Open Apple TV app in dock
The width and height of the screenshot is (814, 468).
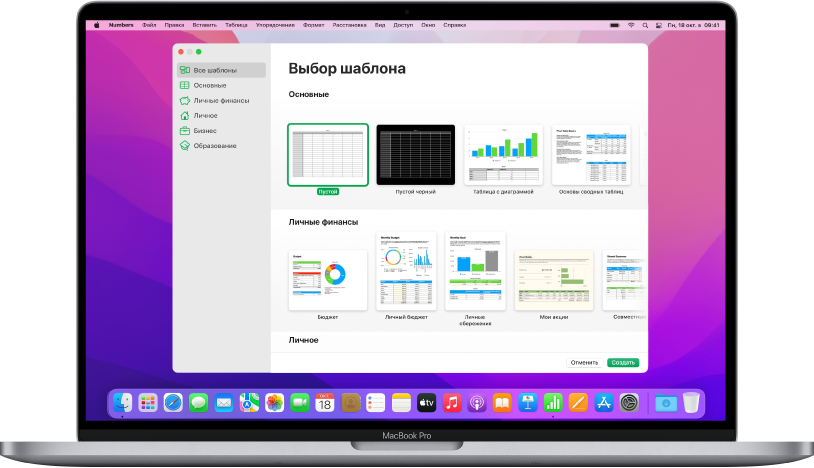[x=426, y=403]
